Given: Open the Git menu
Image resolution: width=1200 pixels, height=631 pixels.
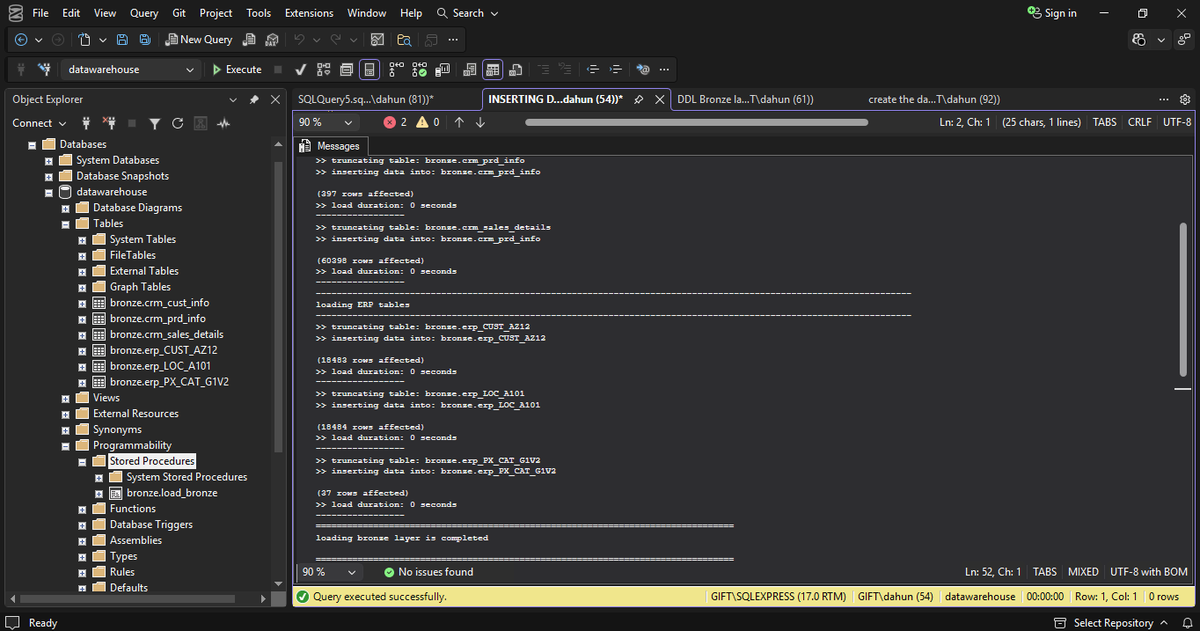Looking at the screenshot, I should pyautogui.click(x=178, y=13).
